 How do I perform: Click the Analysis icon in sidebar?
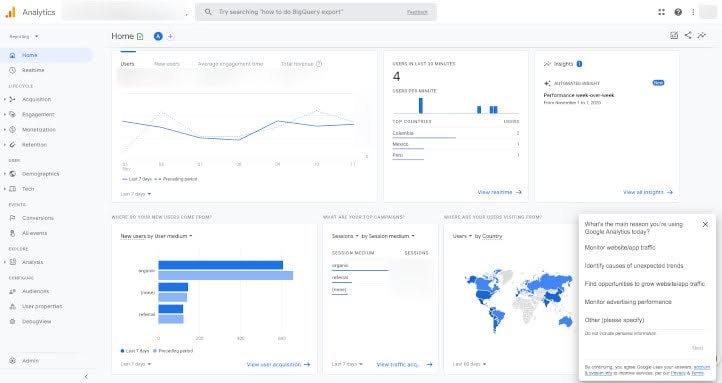coord(12,262)
